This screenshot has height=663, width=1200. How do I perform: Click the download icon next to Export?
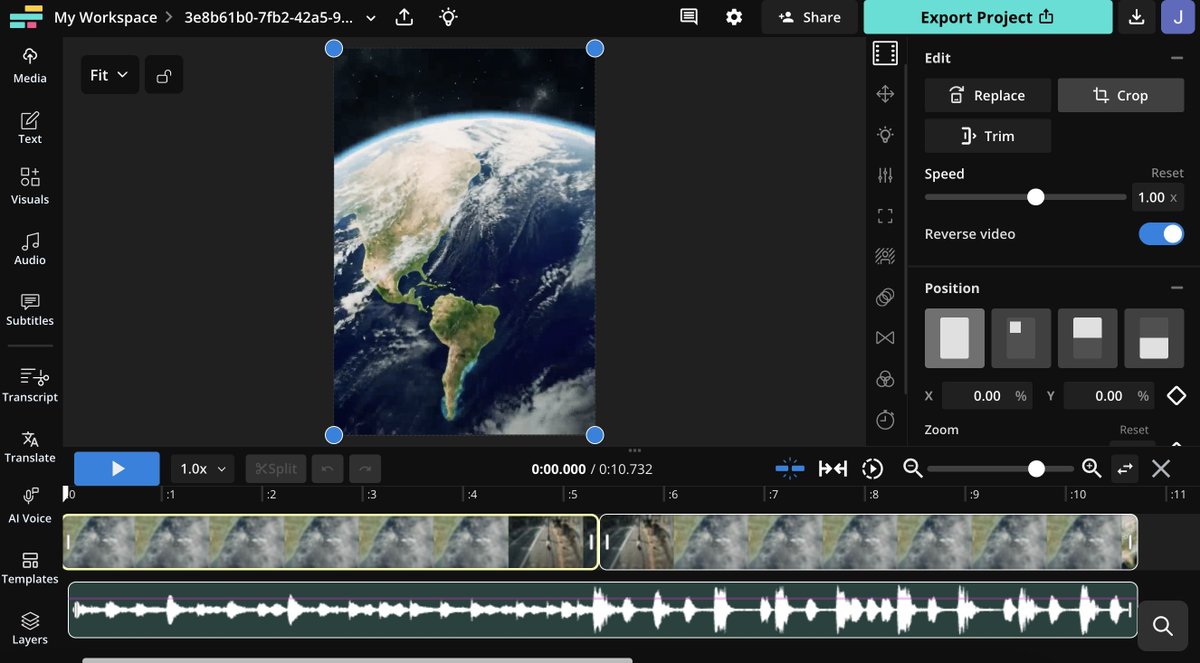pos(1136,17)
